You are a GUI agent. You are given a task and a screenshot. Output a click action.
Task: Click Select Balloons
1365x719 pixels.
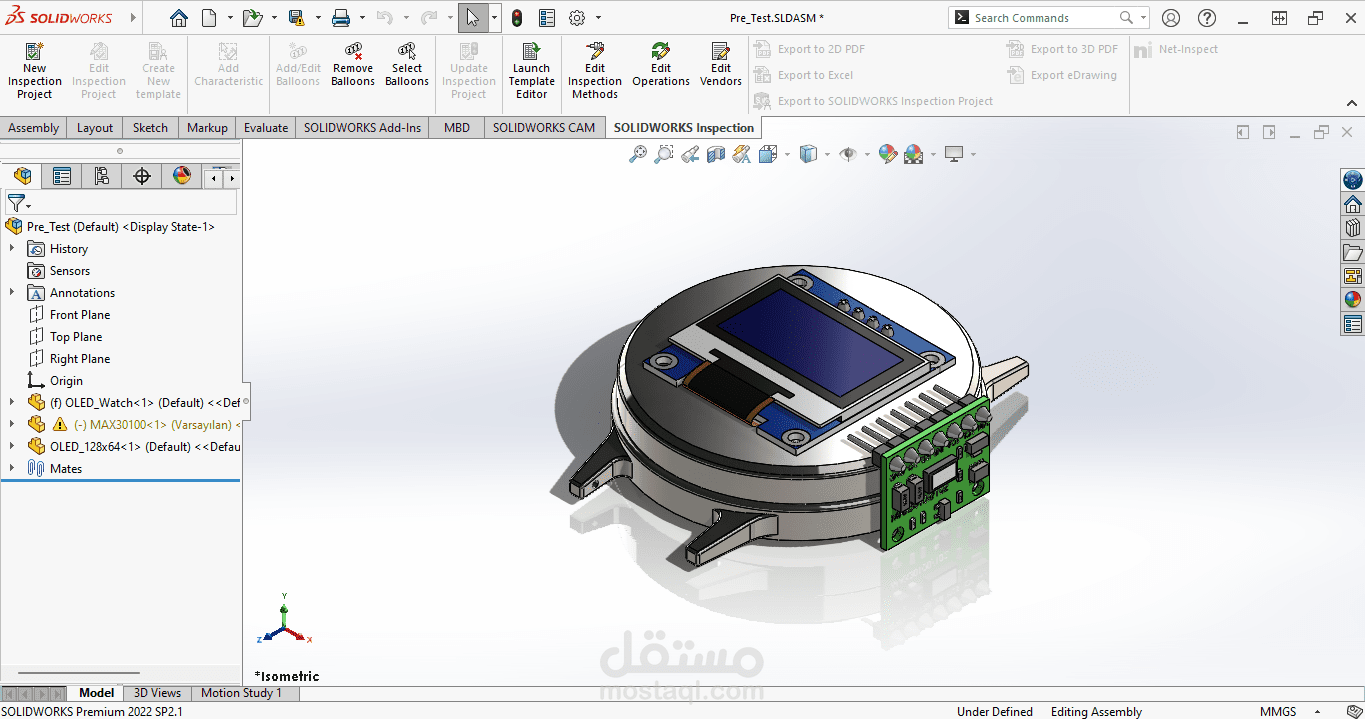click(x=407, y=65)
